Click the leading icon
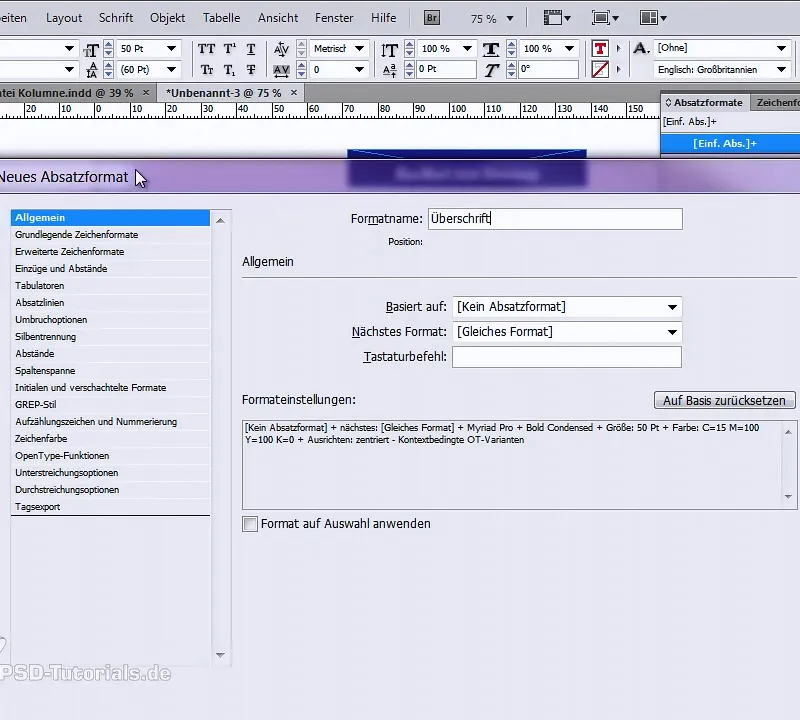 tap(92, 70)
